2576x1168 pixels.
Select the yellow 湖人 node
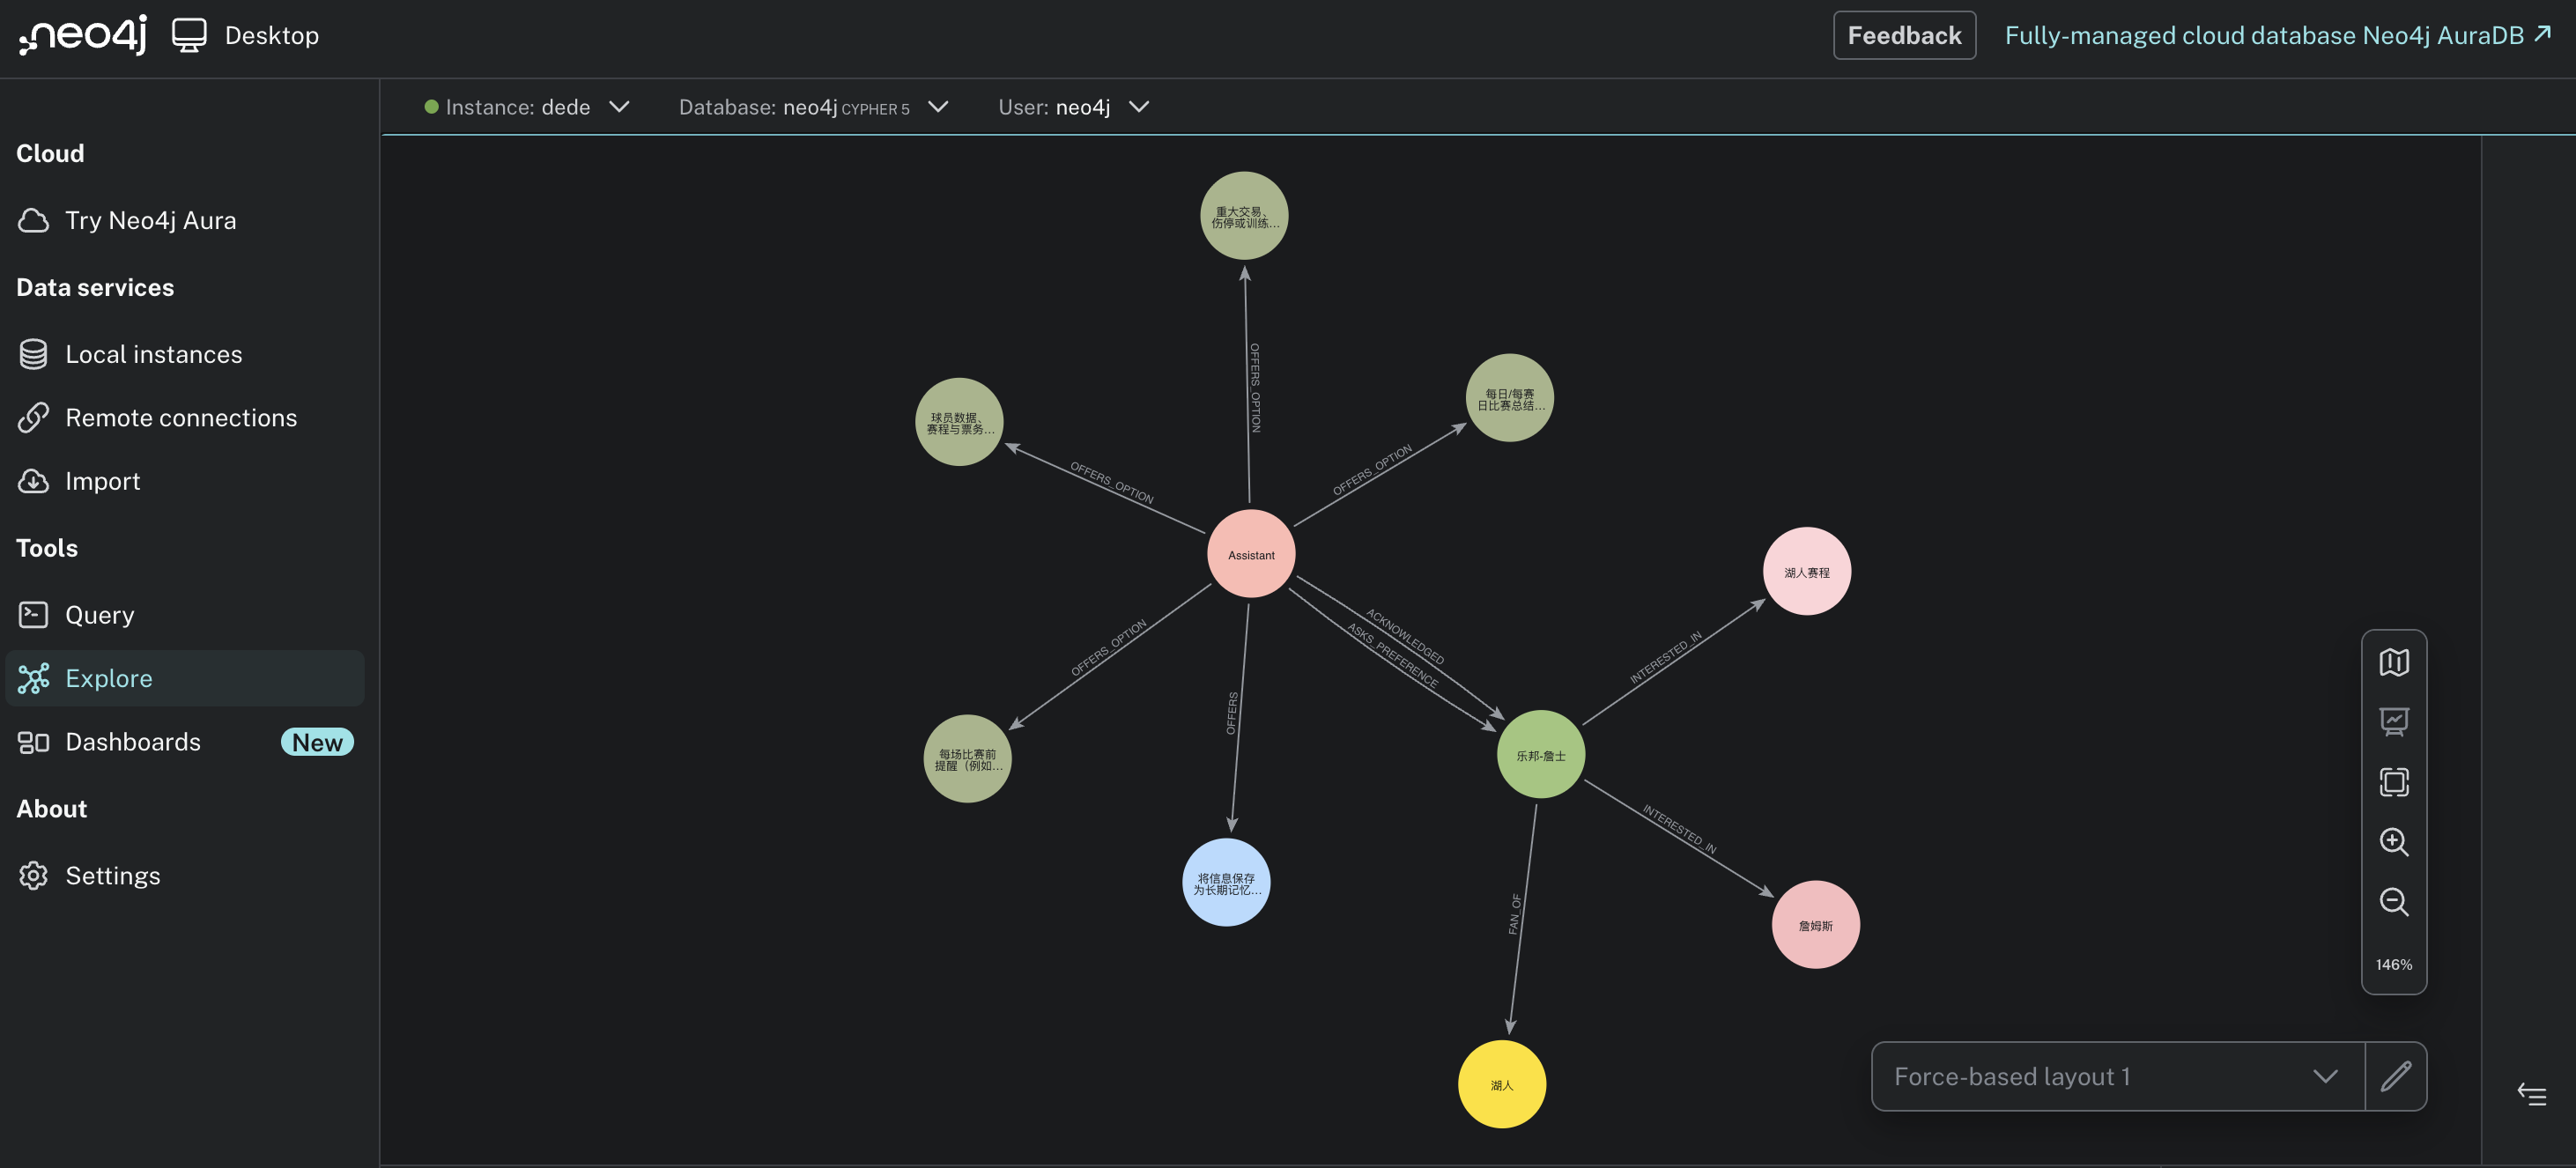tap(1501, 1084)
